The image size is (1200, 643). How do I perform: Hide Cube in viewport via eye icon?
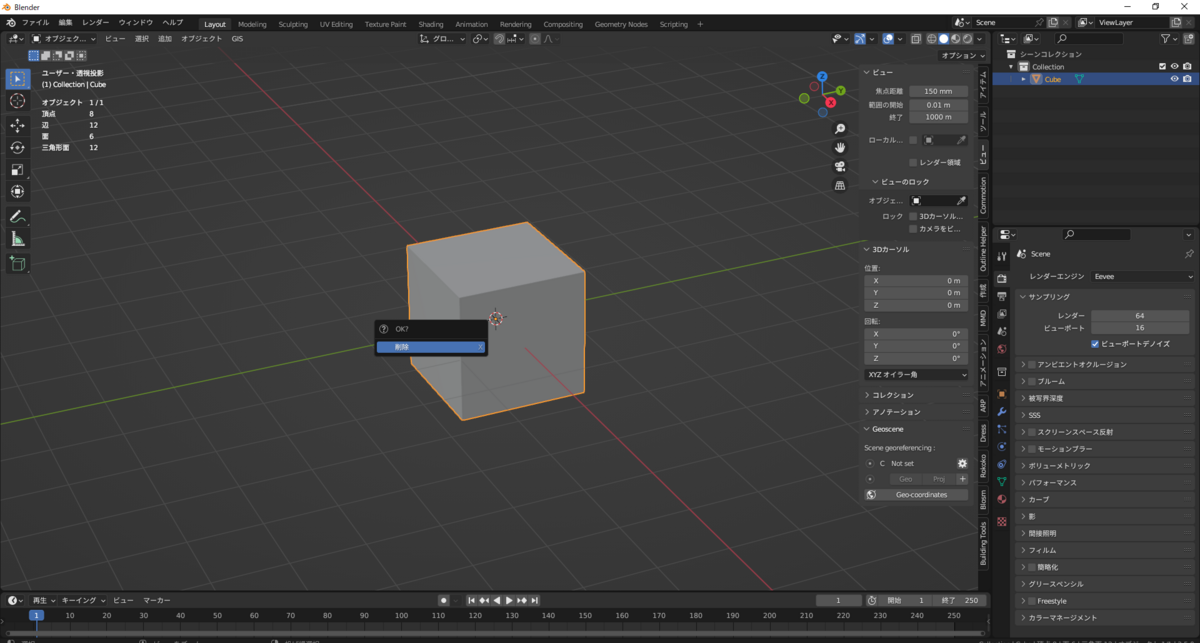(1175, 79)
